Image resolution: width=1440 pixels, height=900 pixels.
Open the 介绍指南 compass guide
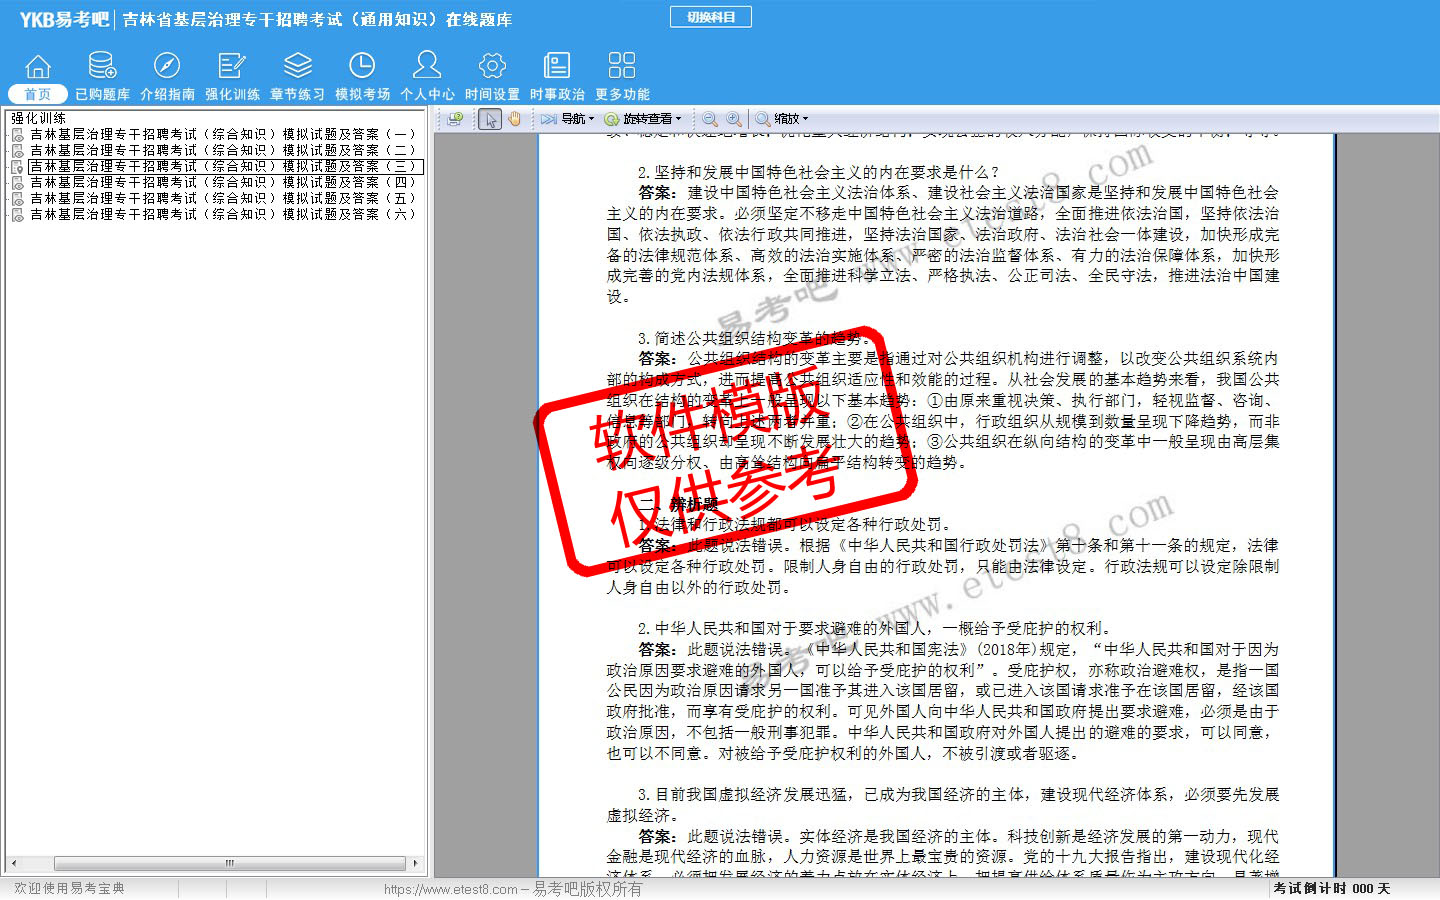pos(167,77)
